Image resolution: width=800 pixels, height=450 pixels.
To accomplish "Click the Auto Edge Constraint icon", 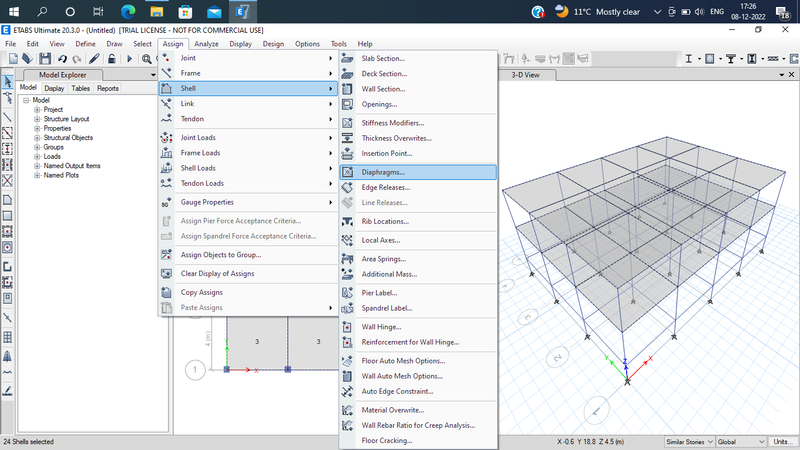I will click(347, 391).
